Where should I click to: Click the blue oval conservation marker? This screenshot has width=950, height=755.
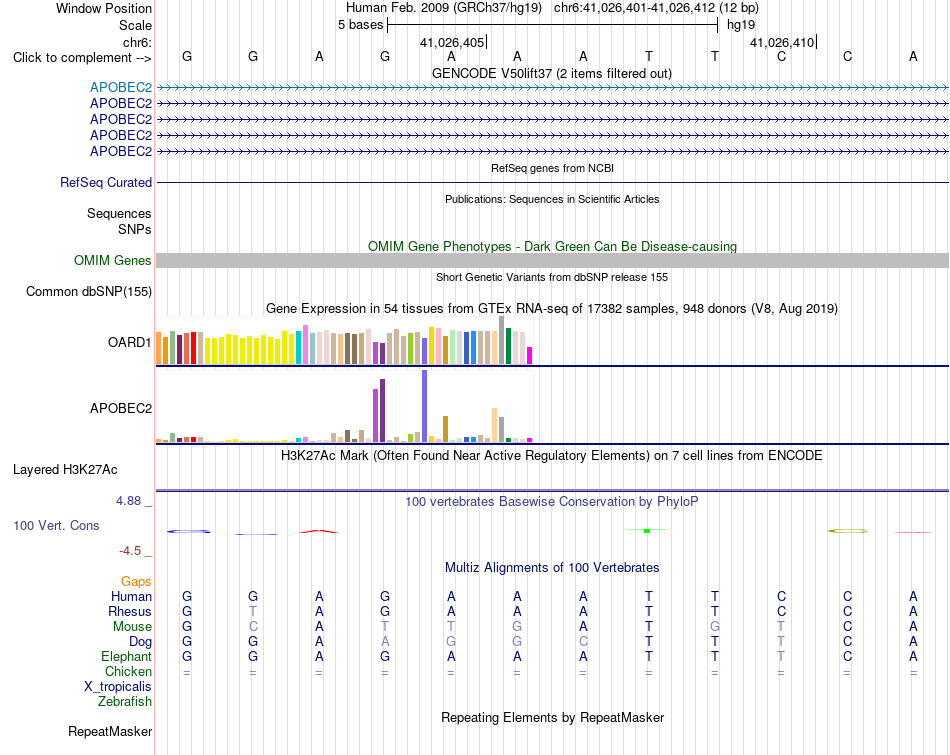pyautogui.click(x=188, y=531)
